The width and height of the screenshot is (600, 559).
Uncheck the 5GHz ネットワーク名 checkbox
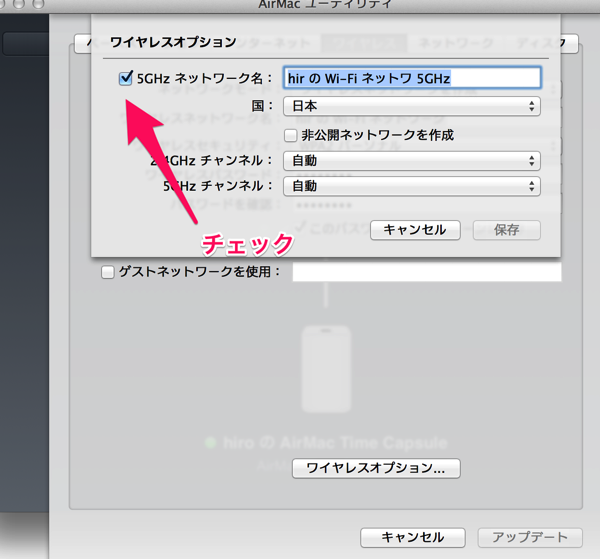coord(126,78)
